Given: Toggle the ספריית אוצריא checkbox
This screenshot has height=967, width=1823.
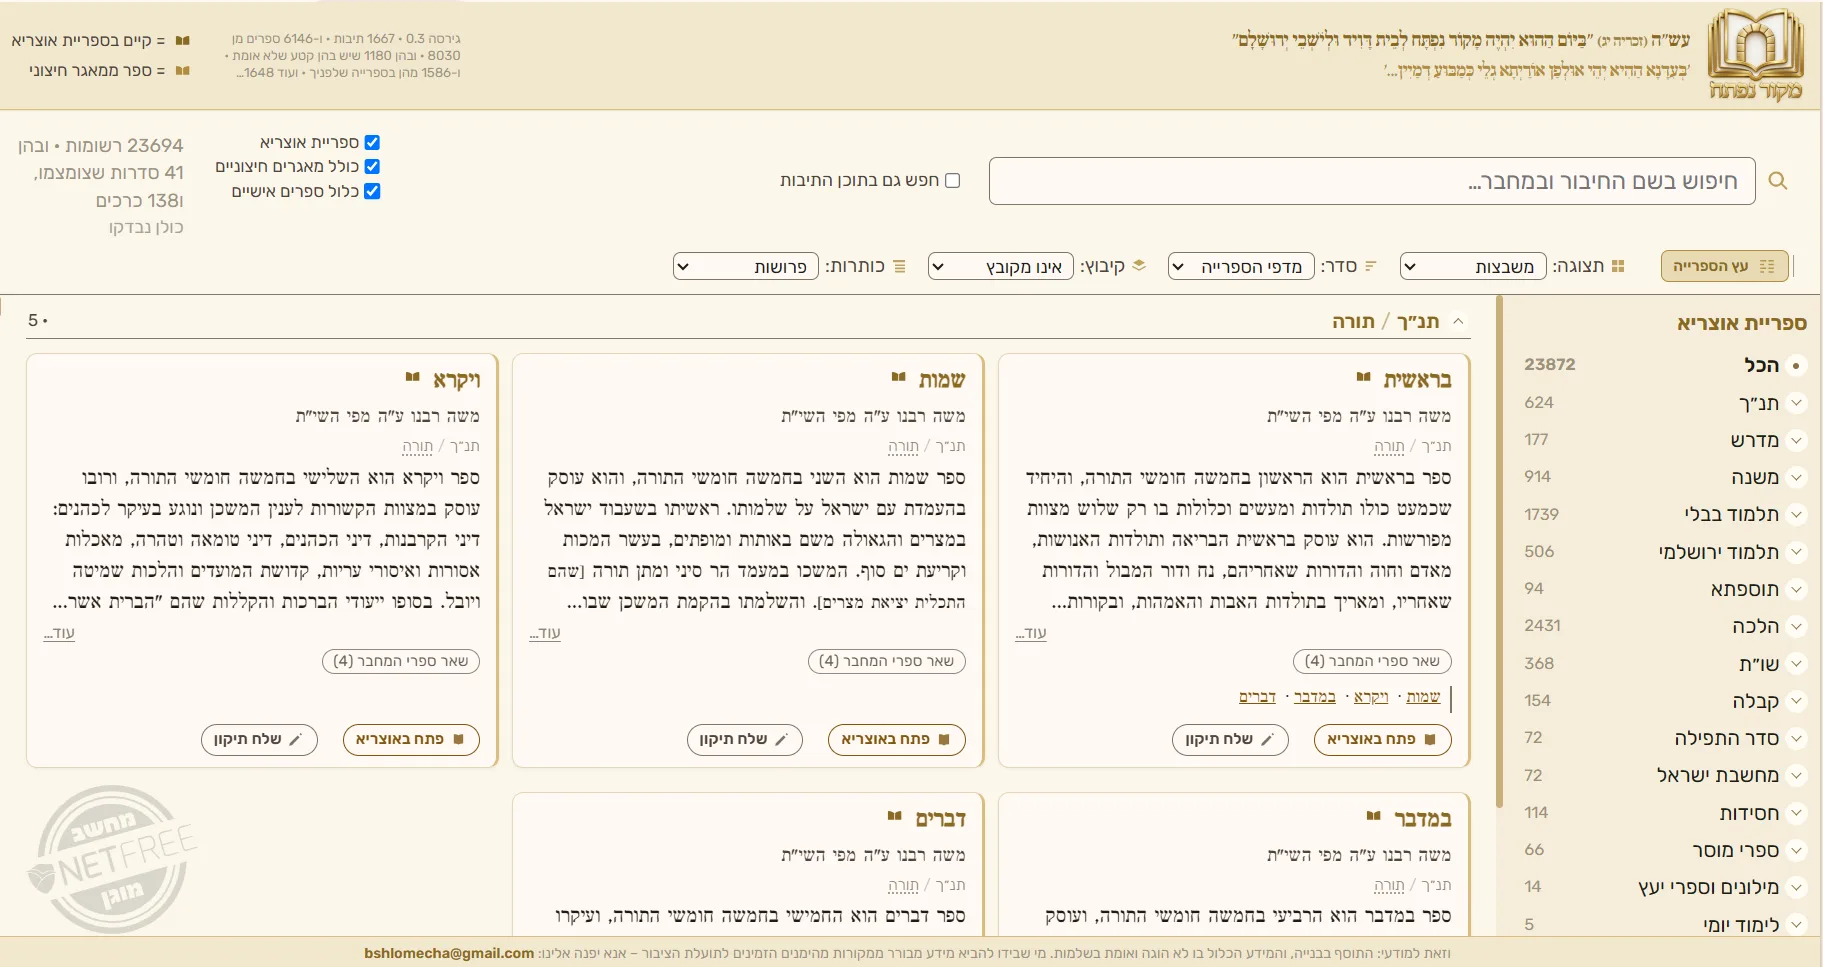Looking at the screenshot, I should (x=372, y=142).
